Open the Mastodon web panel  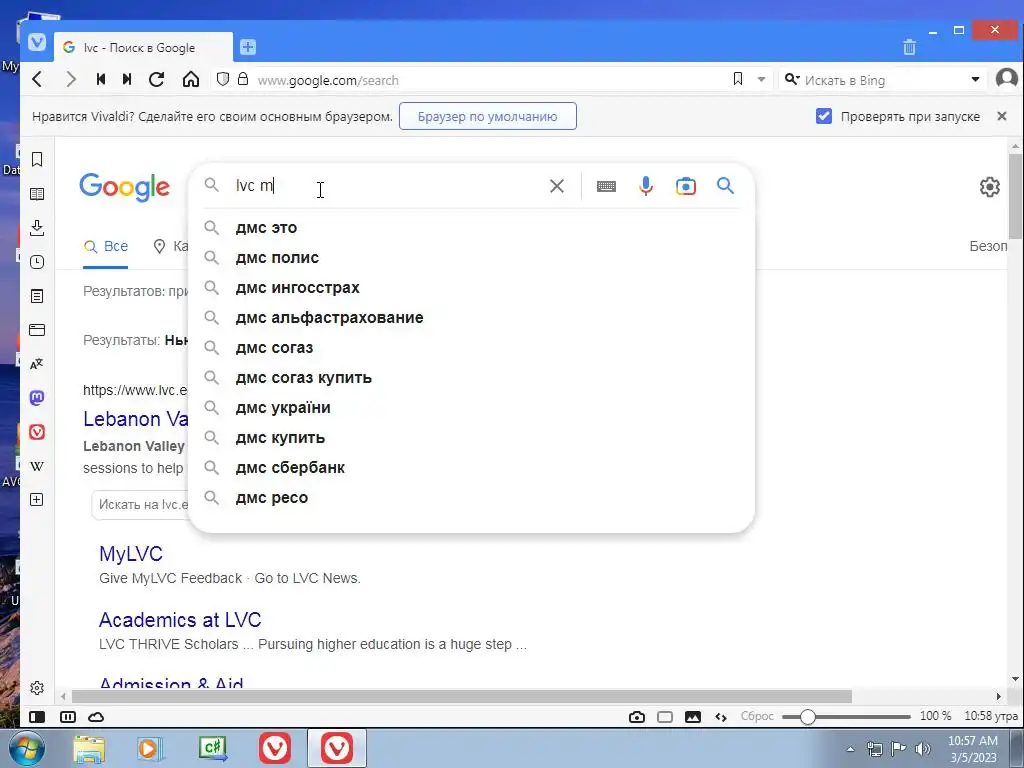(x=37, y=398)
